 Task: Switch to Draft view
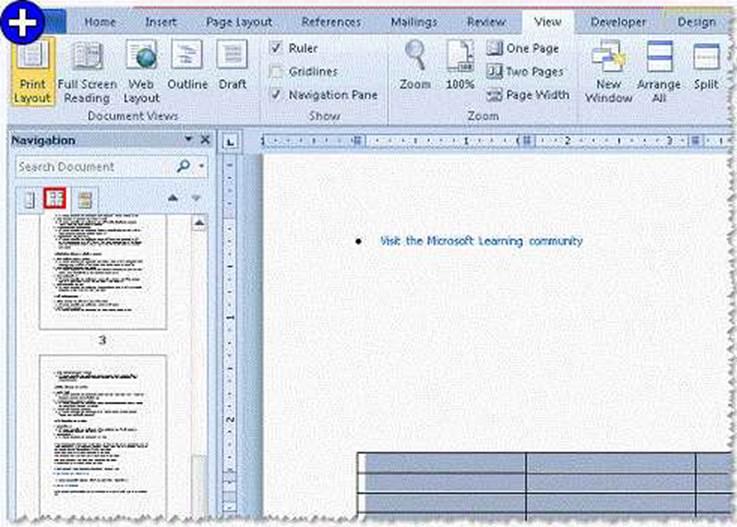click(x=232, y=70)
